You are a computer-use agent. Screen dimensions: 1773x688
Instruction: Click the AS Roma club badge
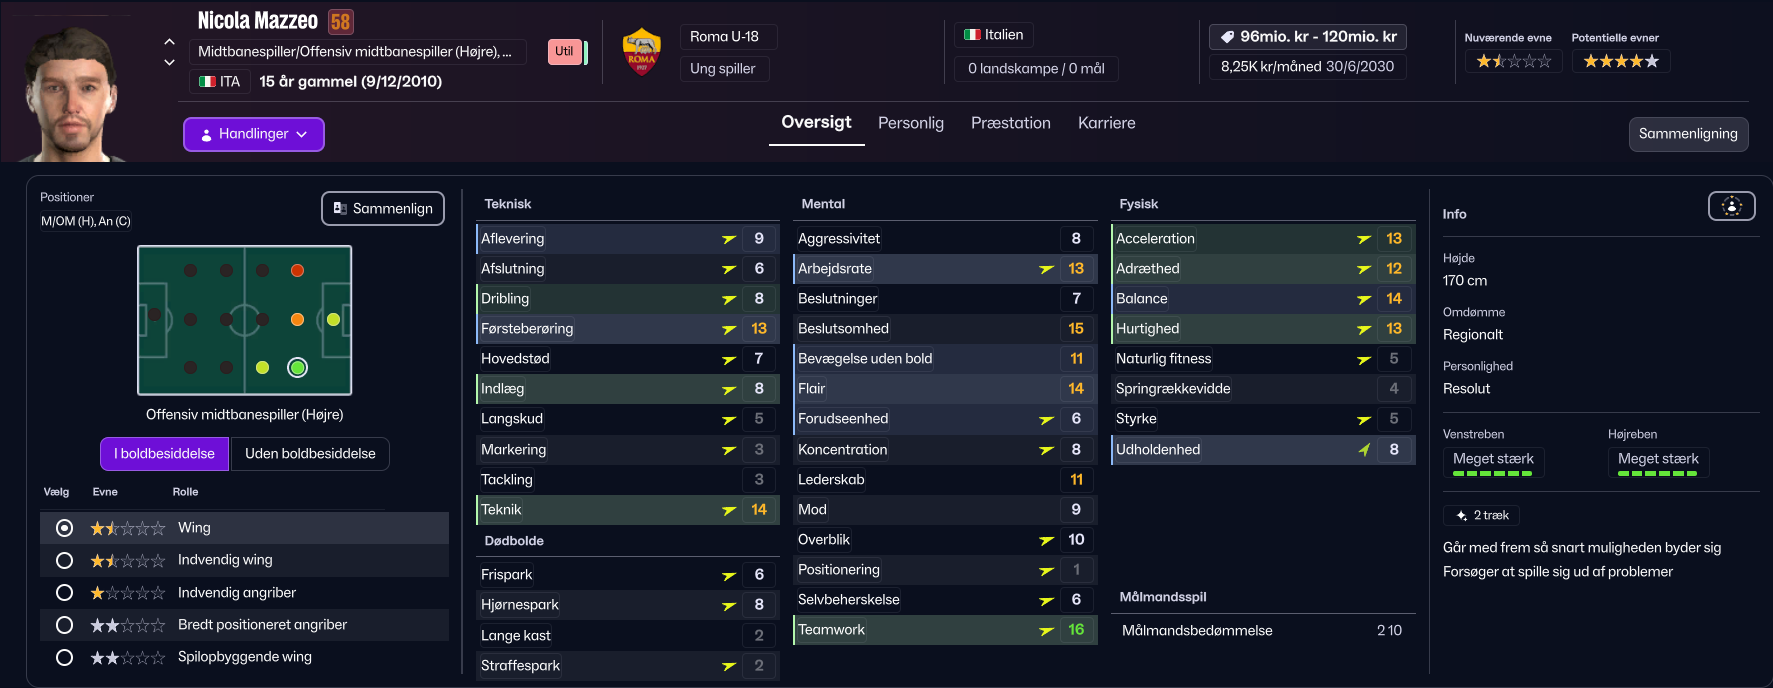pos(641,52)
